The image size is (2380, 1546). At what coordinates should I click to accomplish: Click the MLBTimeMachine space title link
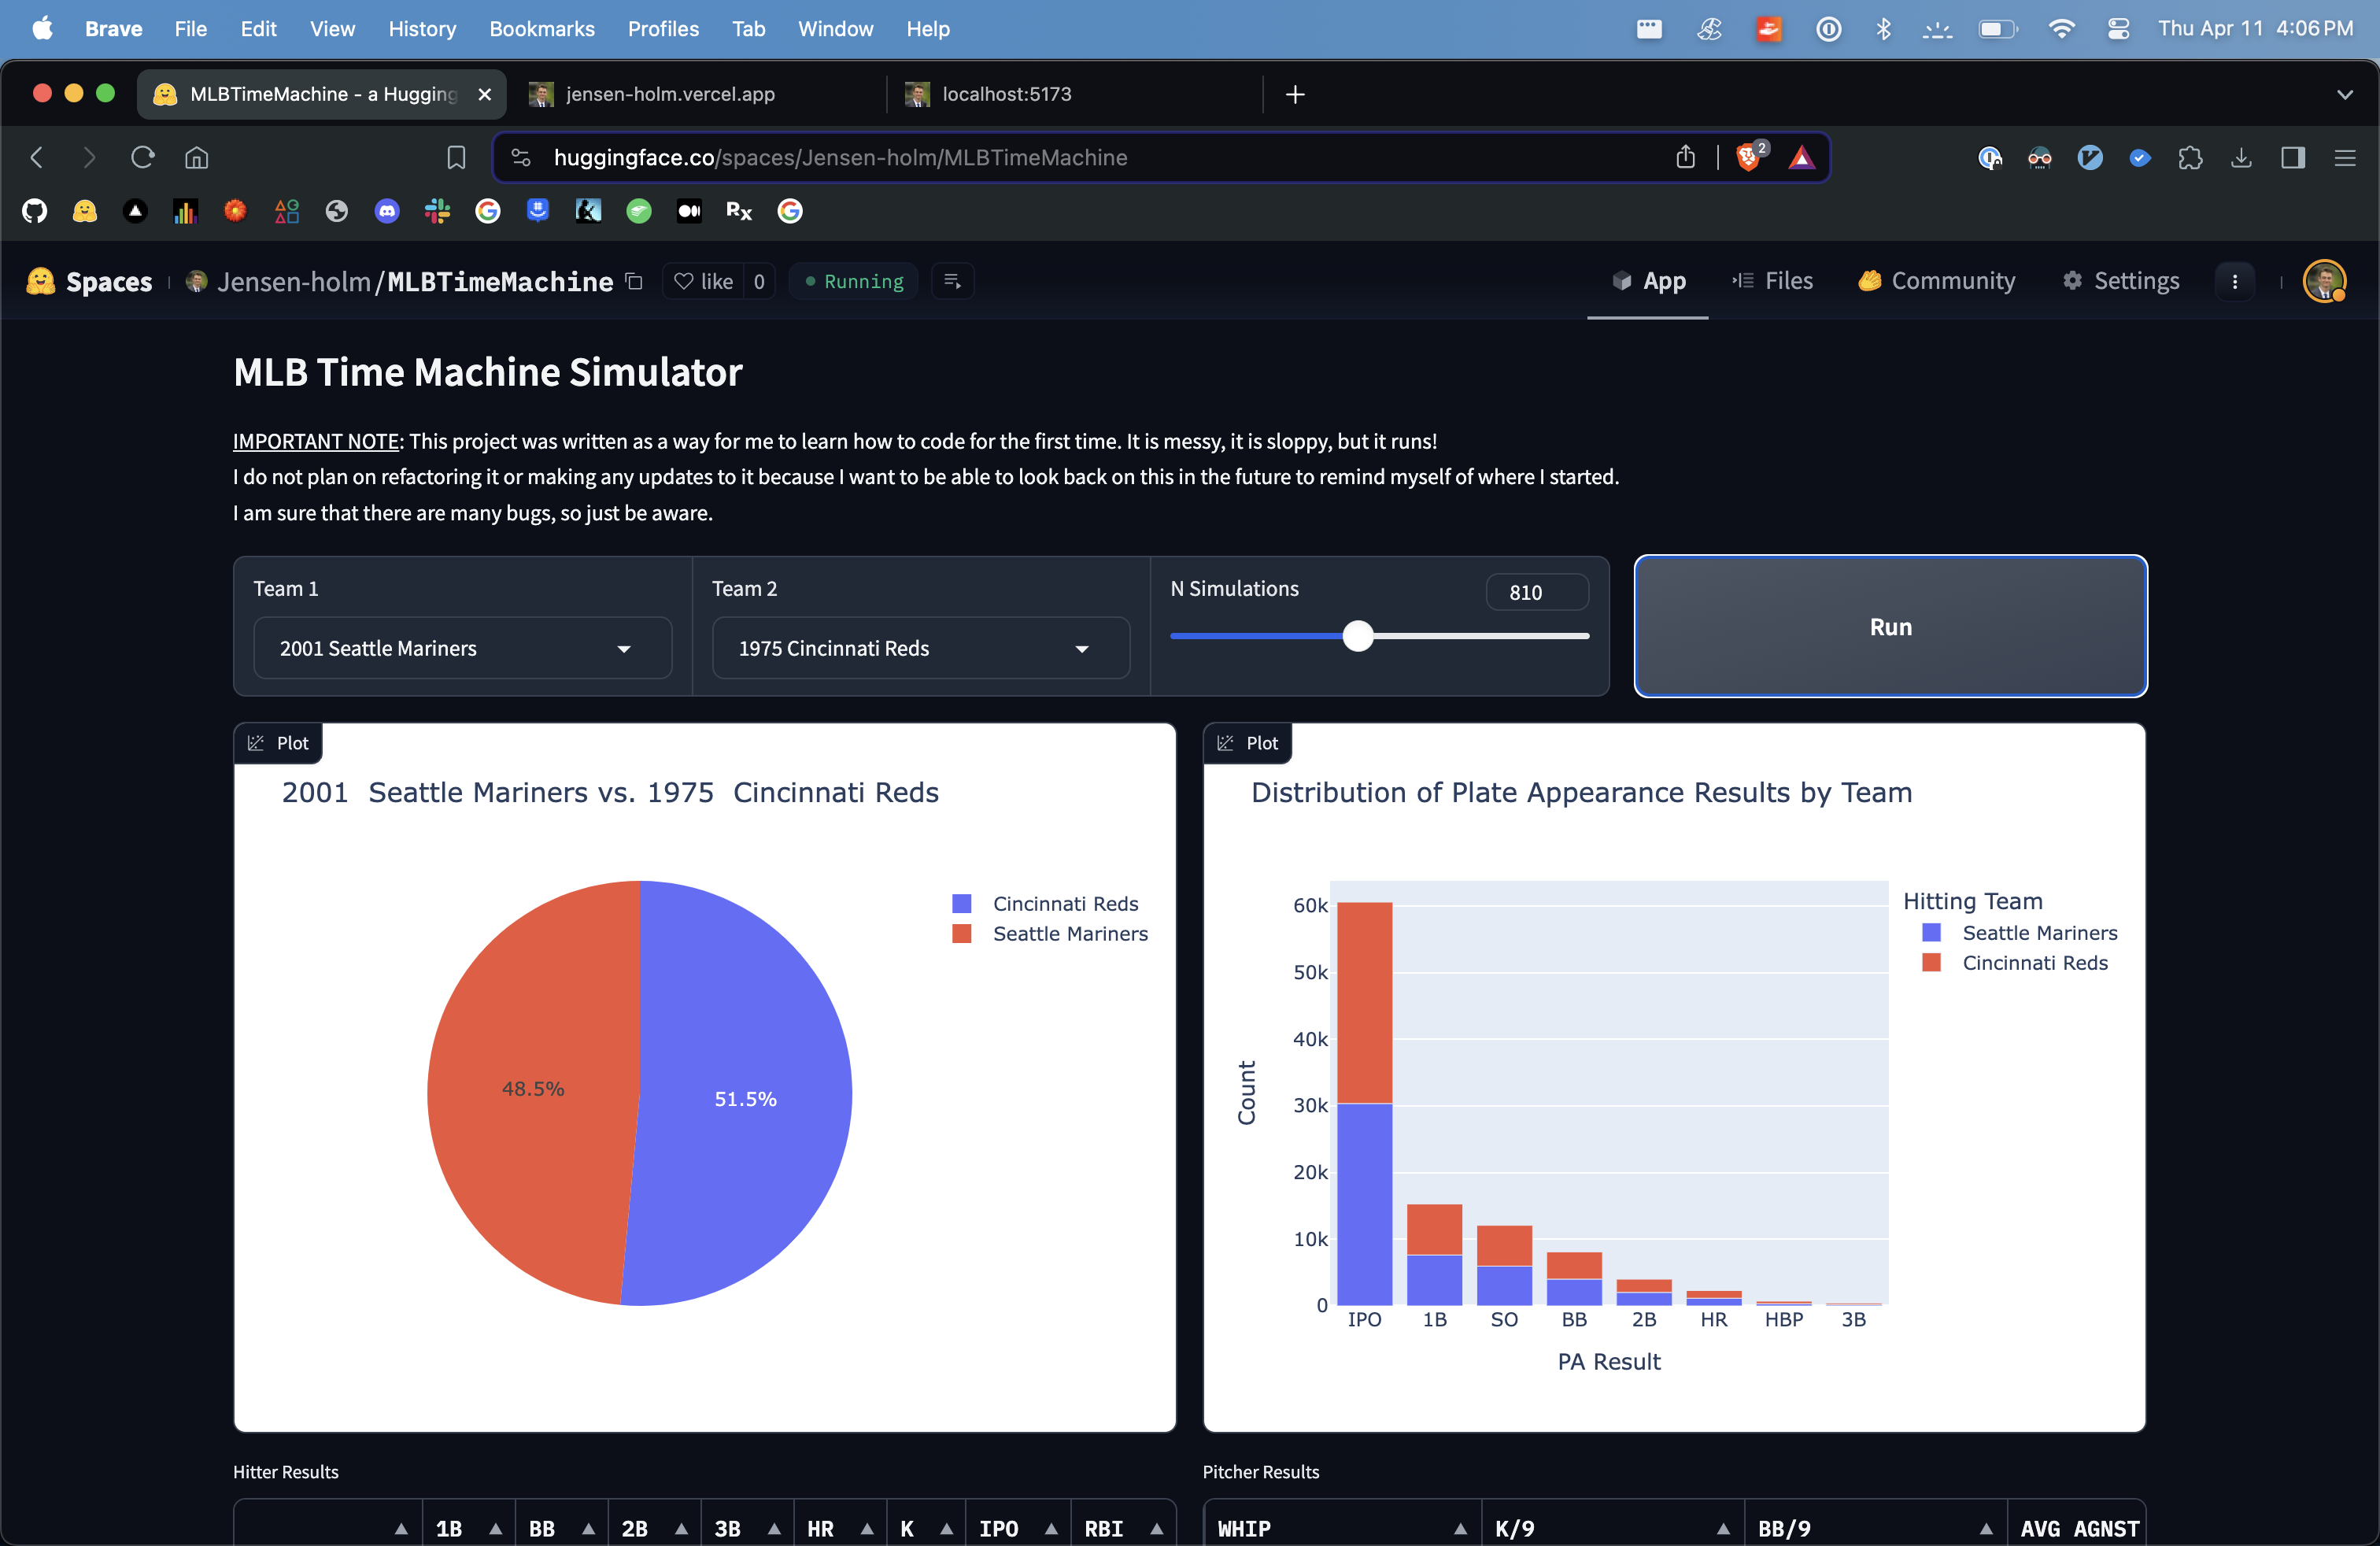click(x=500, y=281)
